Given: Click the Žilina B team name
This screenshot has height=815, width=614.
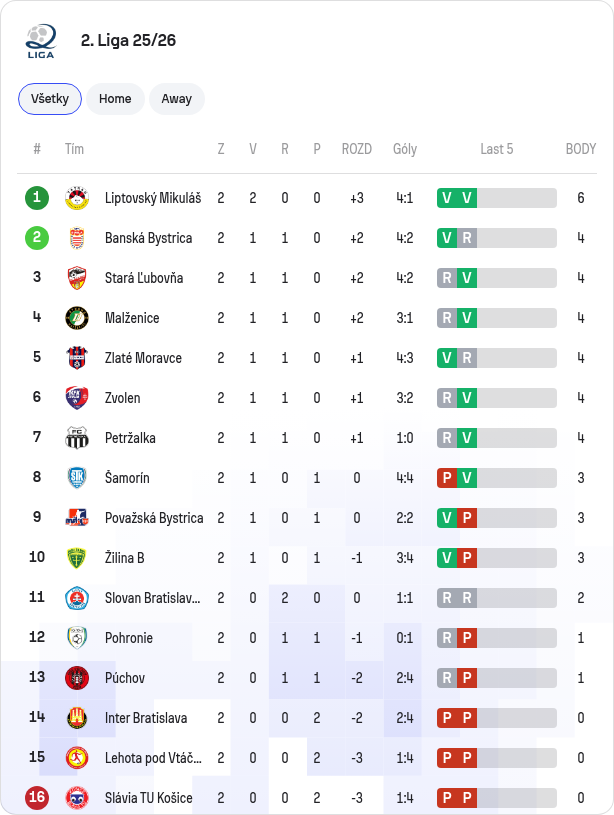Looking at the screenshot, I should click(125, 558).
